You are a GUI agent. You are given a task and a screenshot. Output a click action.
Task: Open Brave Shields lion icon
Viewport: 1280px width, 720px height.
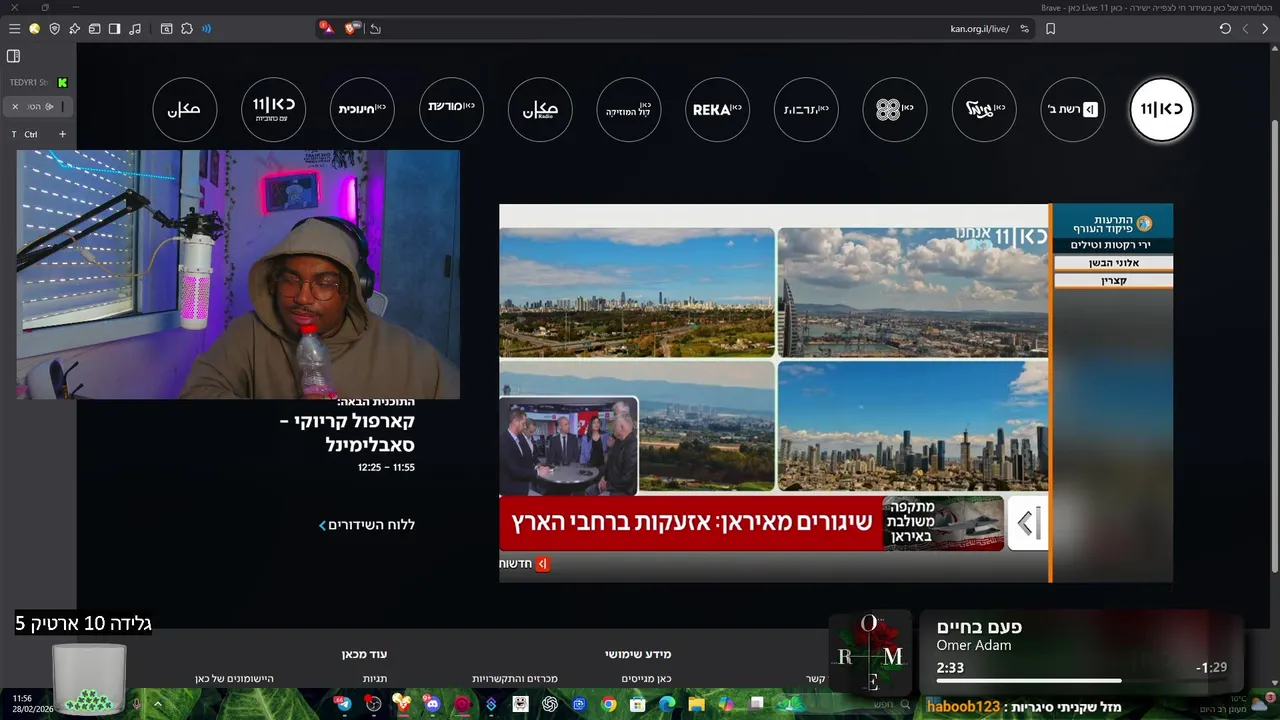(x=352, y=28)
